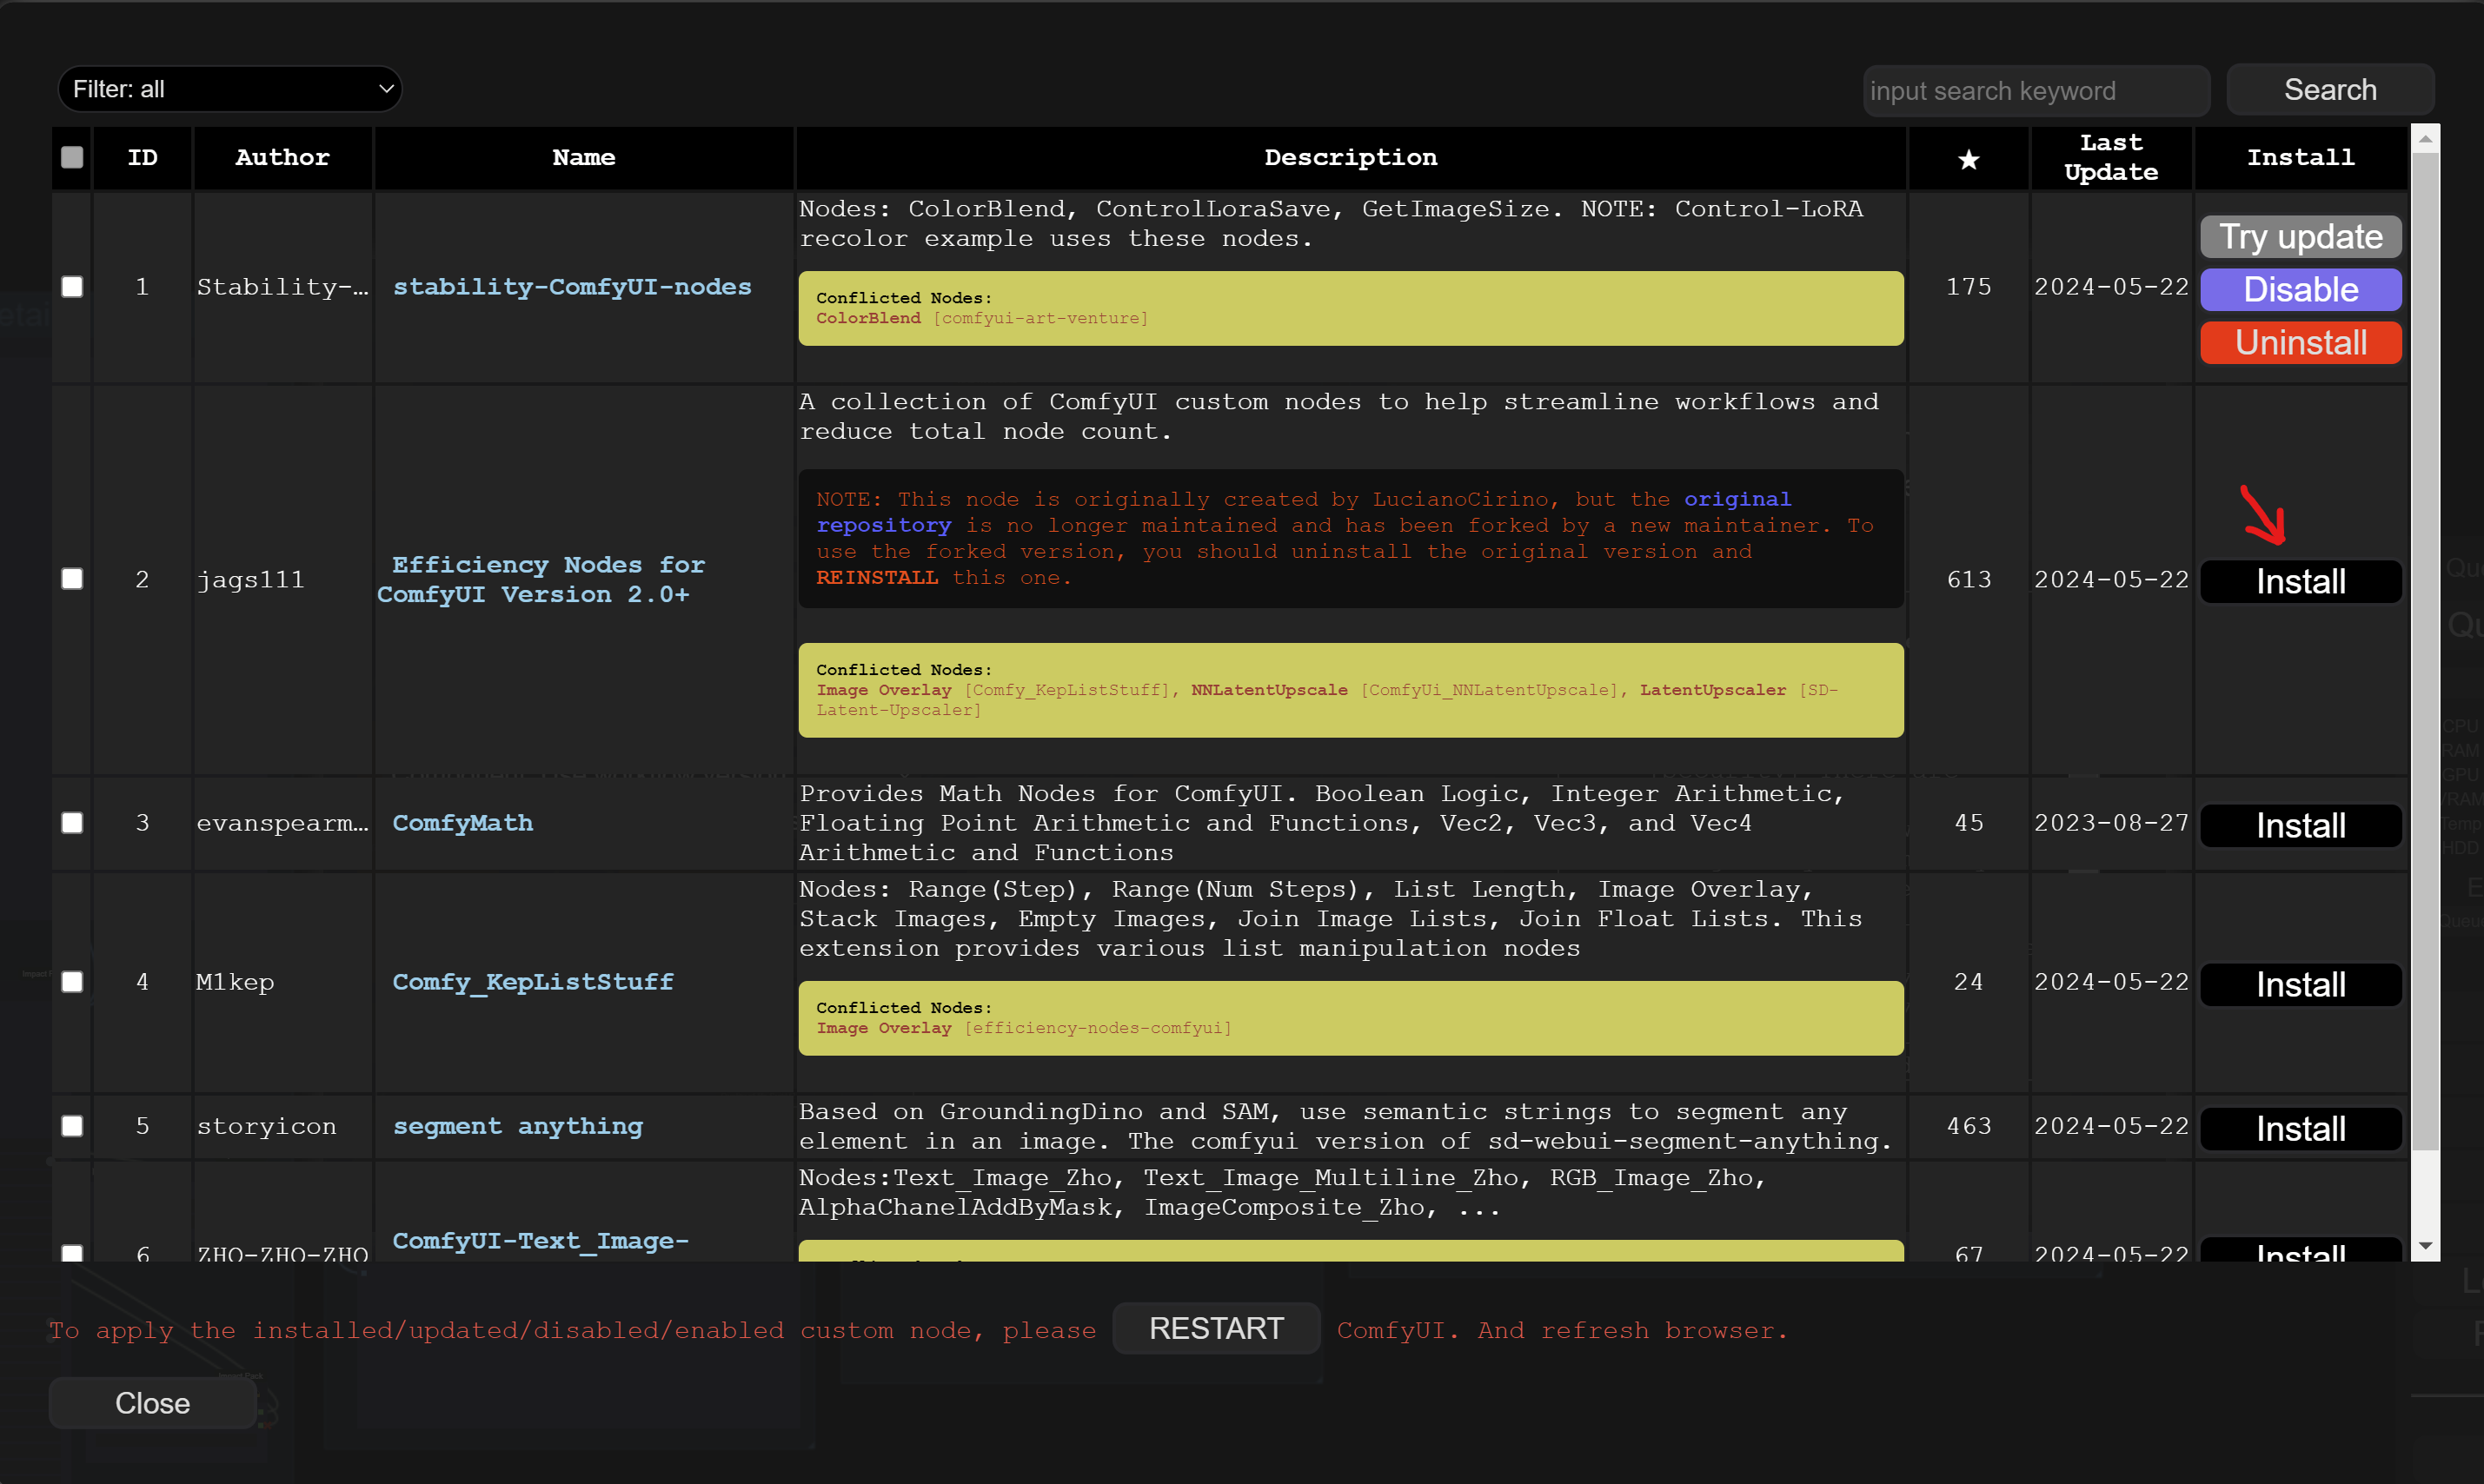Check the box for Comfy_KepListStuff row
The width and height of the screenshot is (2484, 1484).
[72, 982]
